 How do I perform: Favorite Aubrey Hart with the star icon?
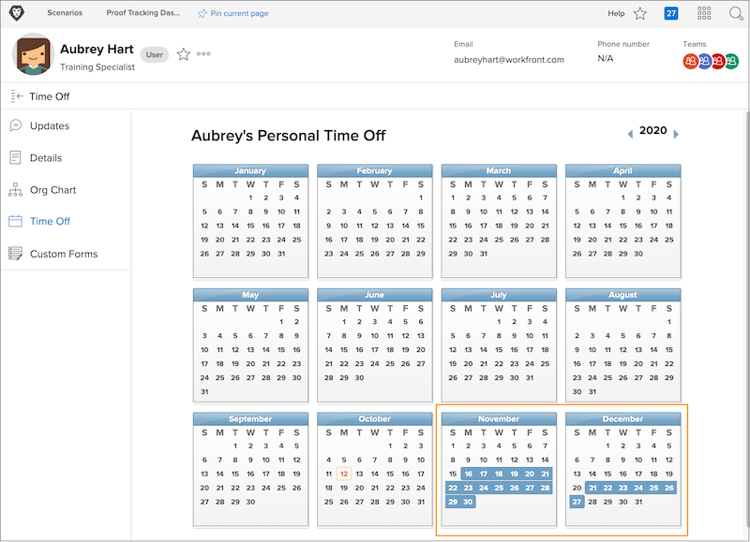click(x=183, y=55)
